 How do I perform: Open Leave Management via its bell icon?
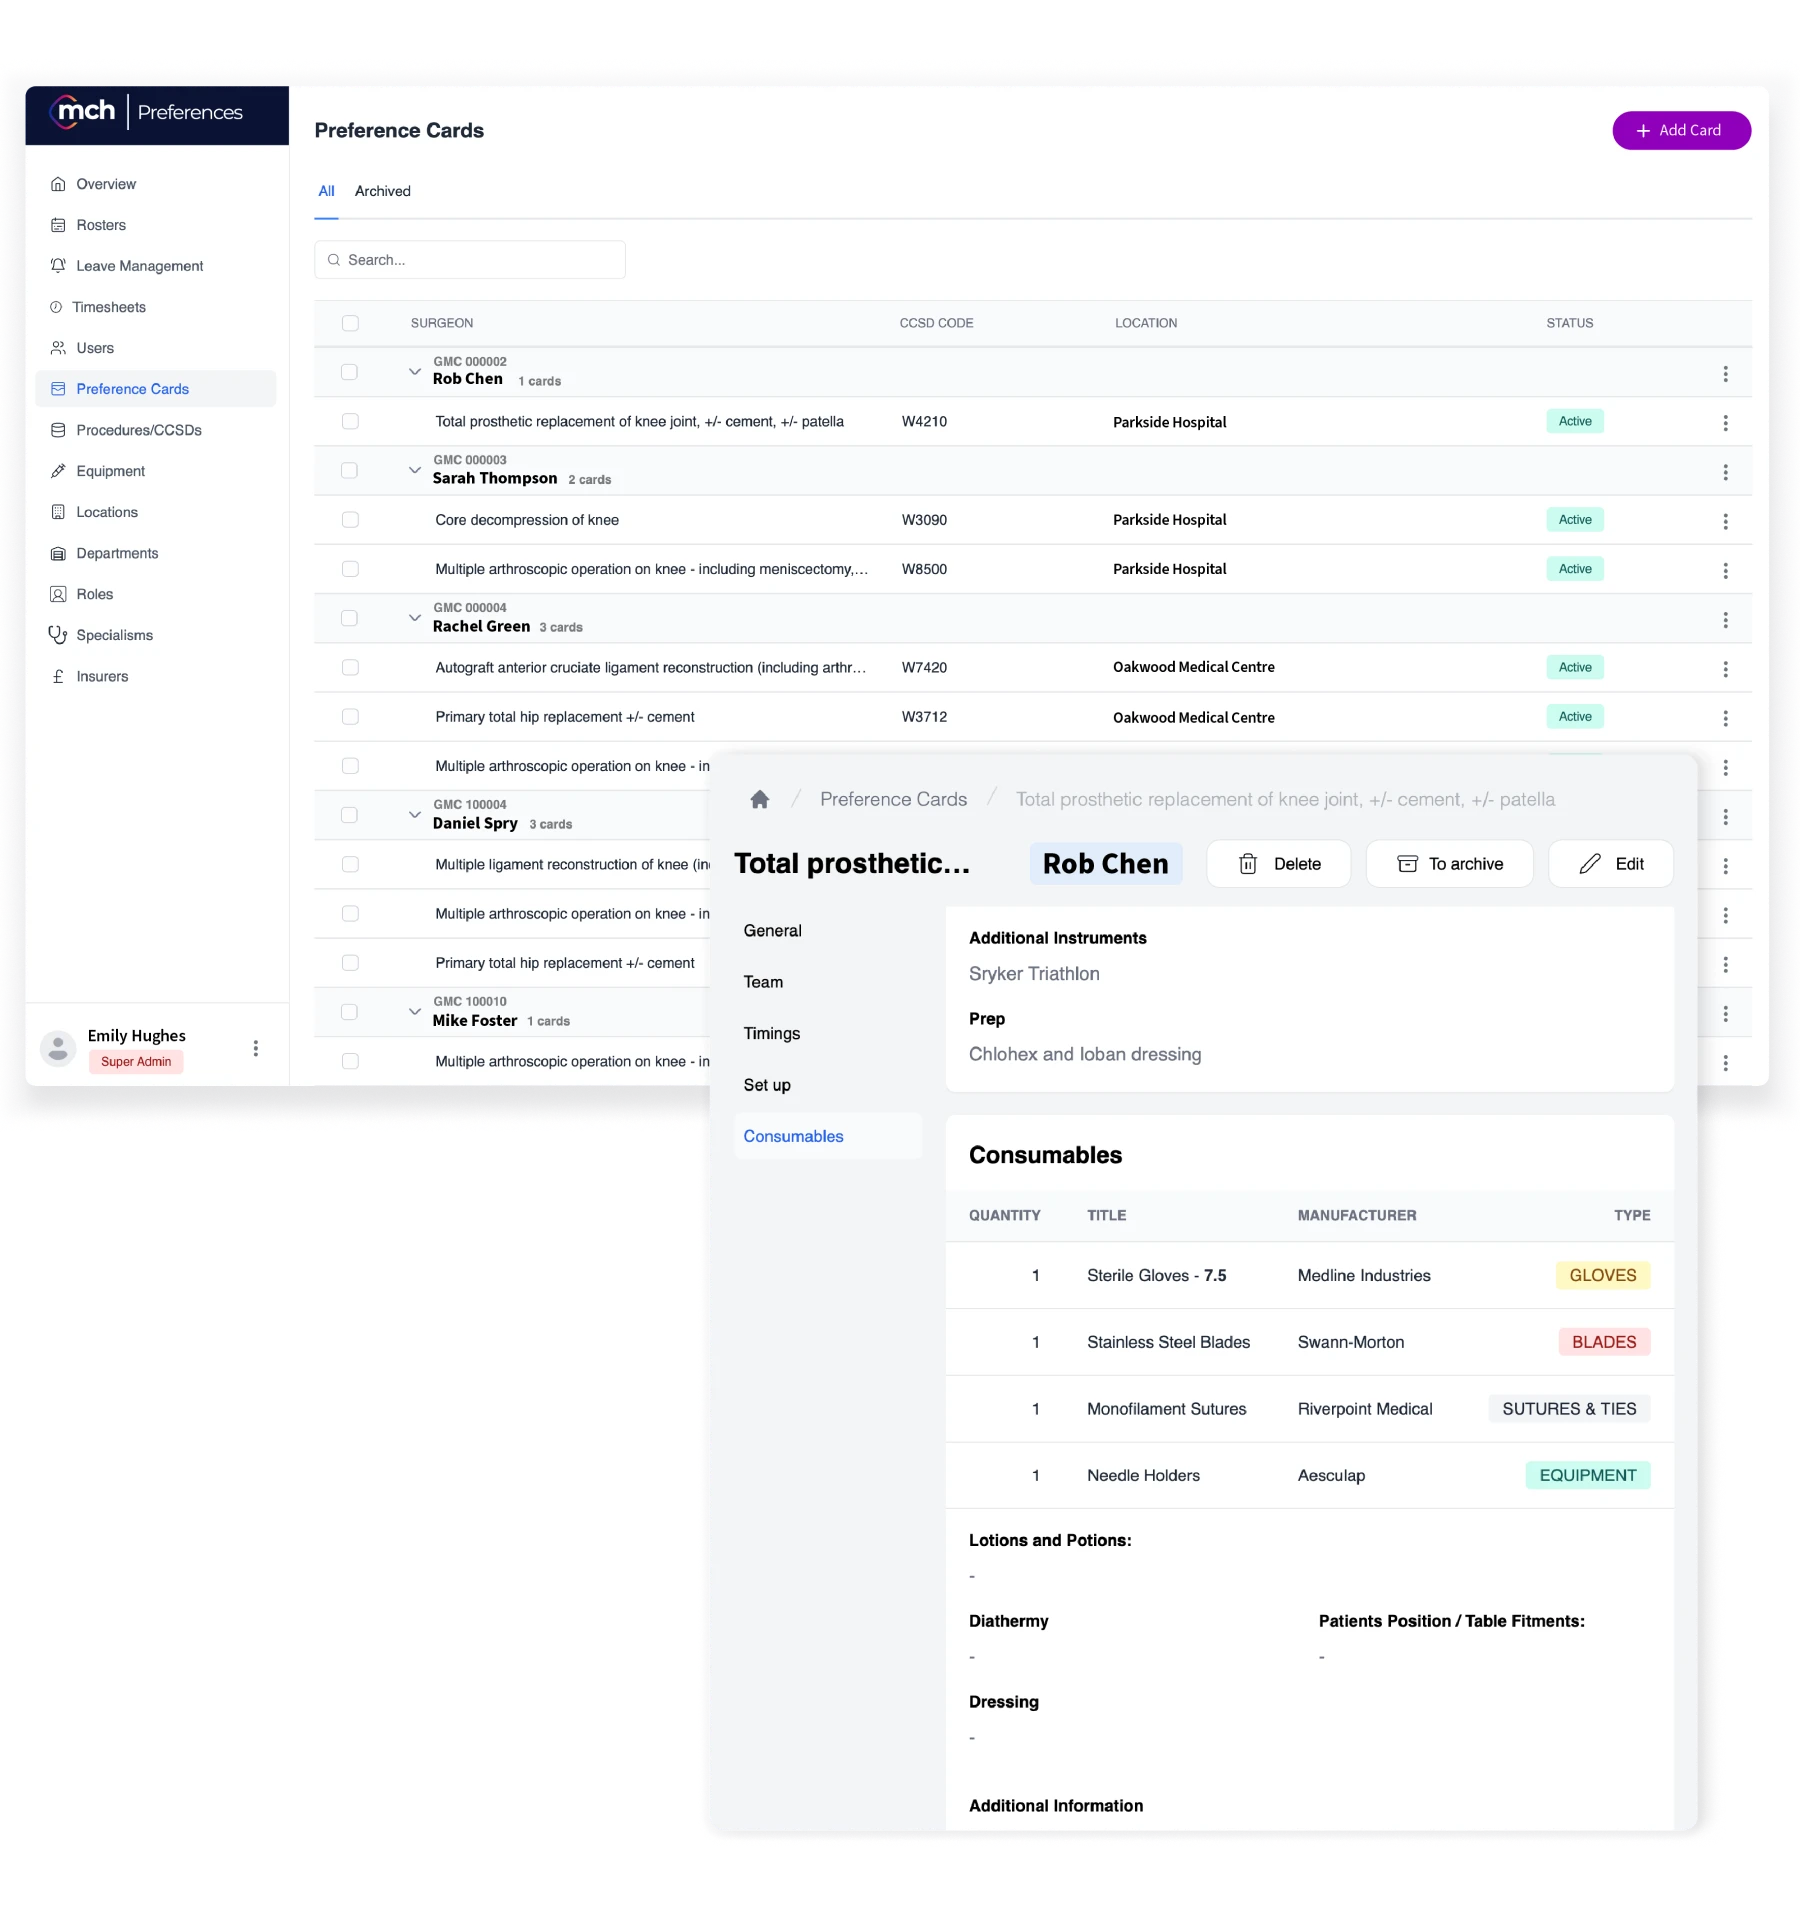pos(59,266)
